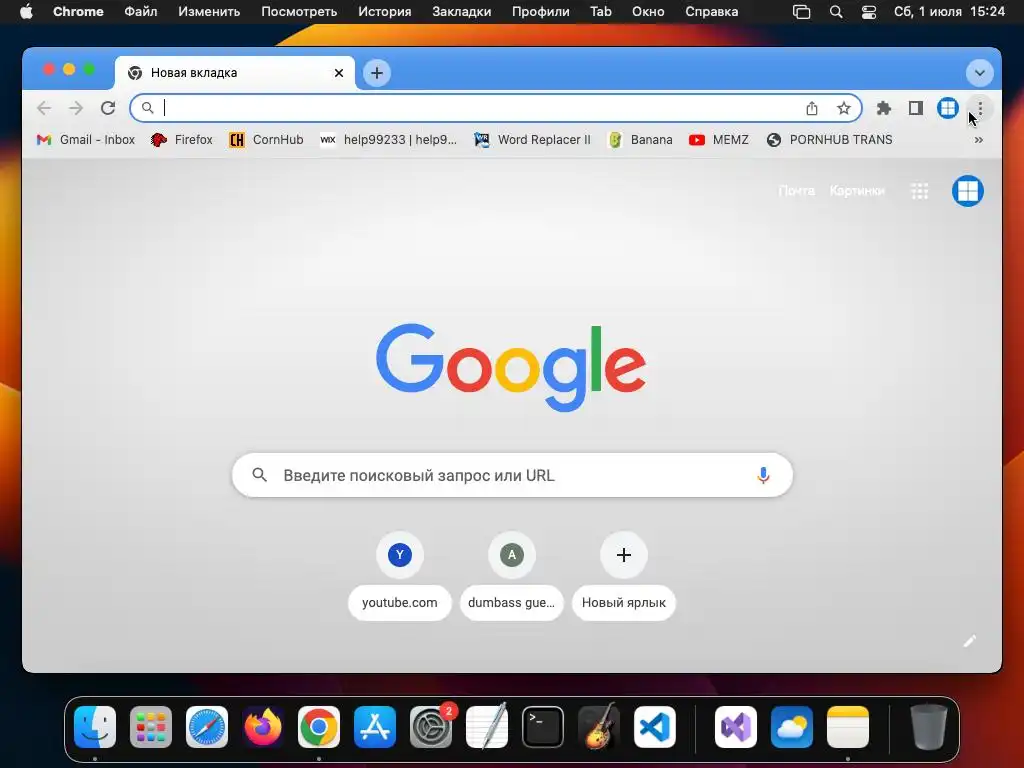Screen dimensions: 1024x768
Task: Open Control Center in menu bar
Action: (x=869, y=12)
